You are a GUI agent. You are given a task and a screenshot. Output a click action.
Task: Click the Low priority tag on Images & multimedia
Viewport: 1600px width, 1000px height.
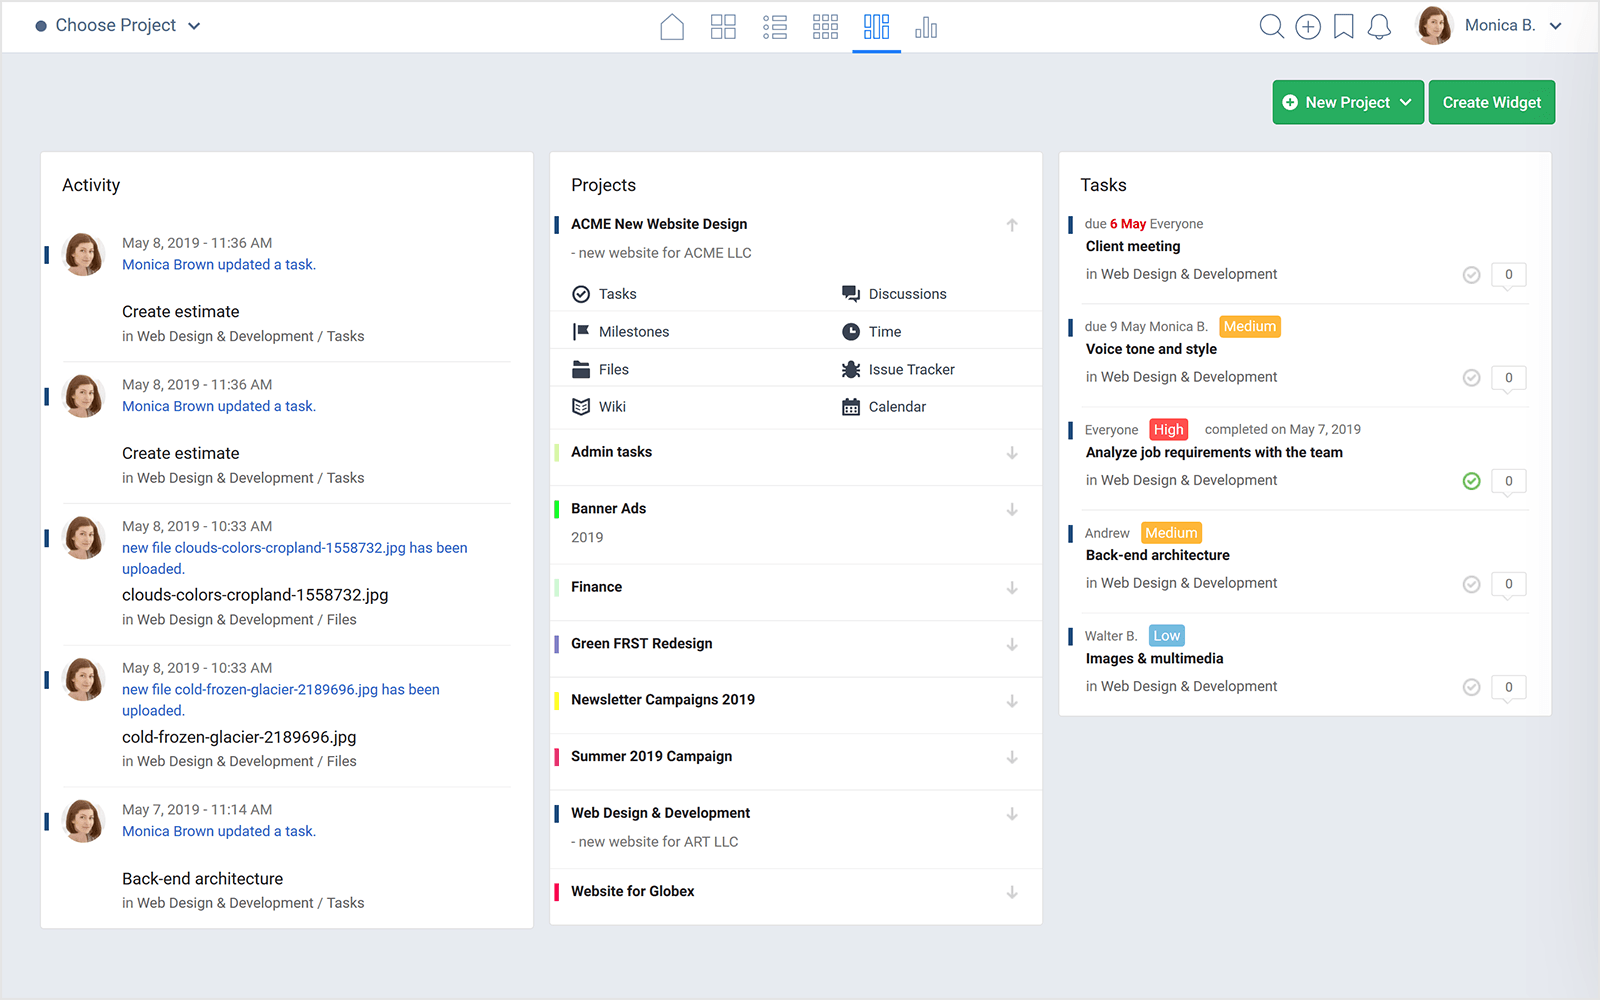tap(1166, 636)
